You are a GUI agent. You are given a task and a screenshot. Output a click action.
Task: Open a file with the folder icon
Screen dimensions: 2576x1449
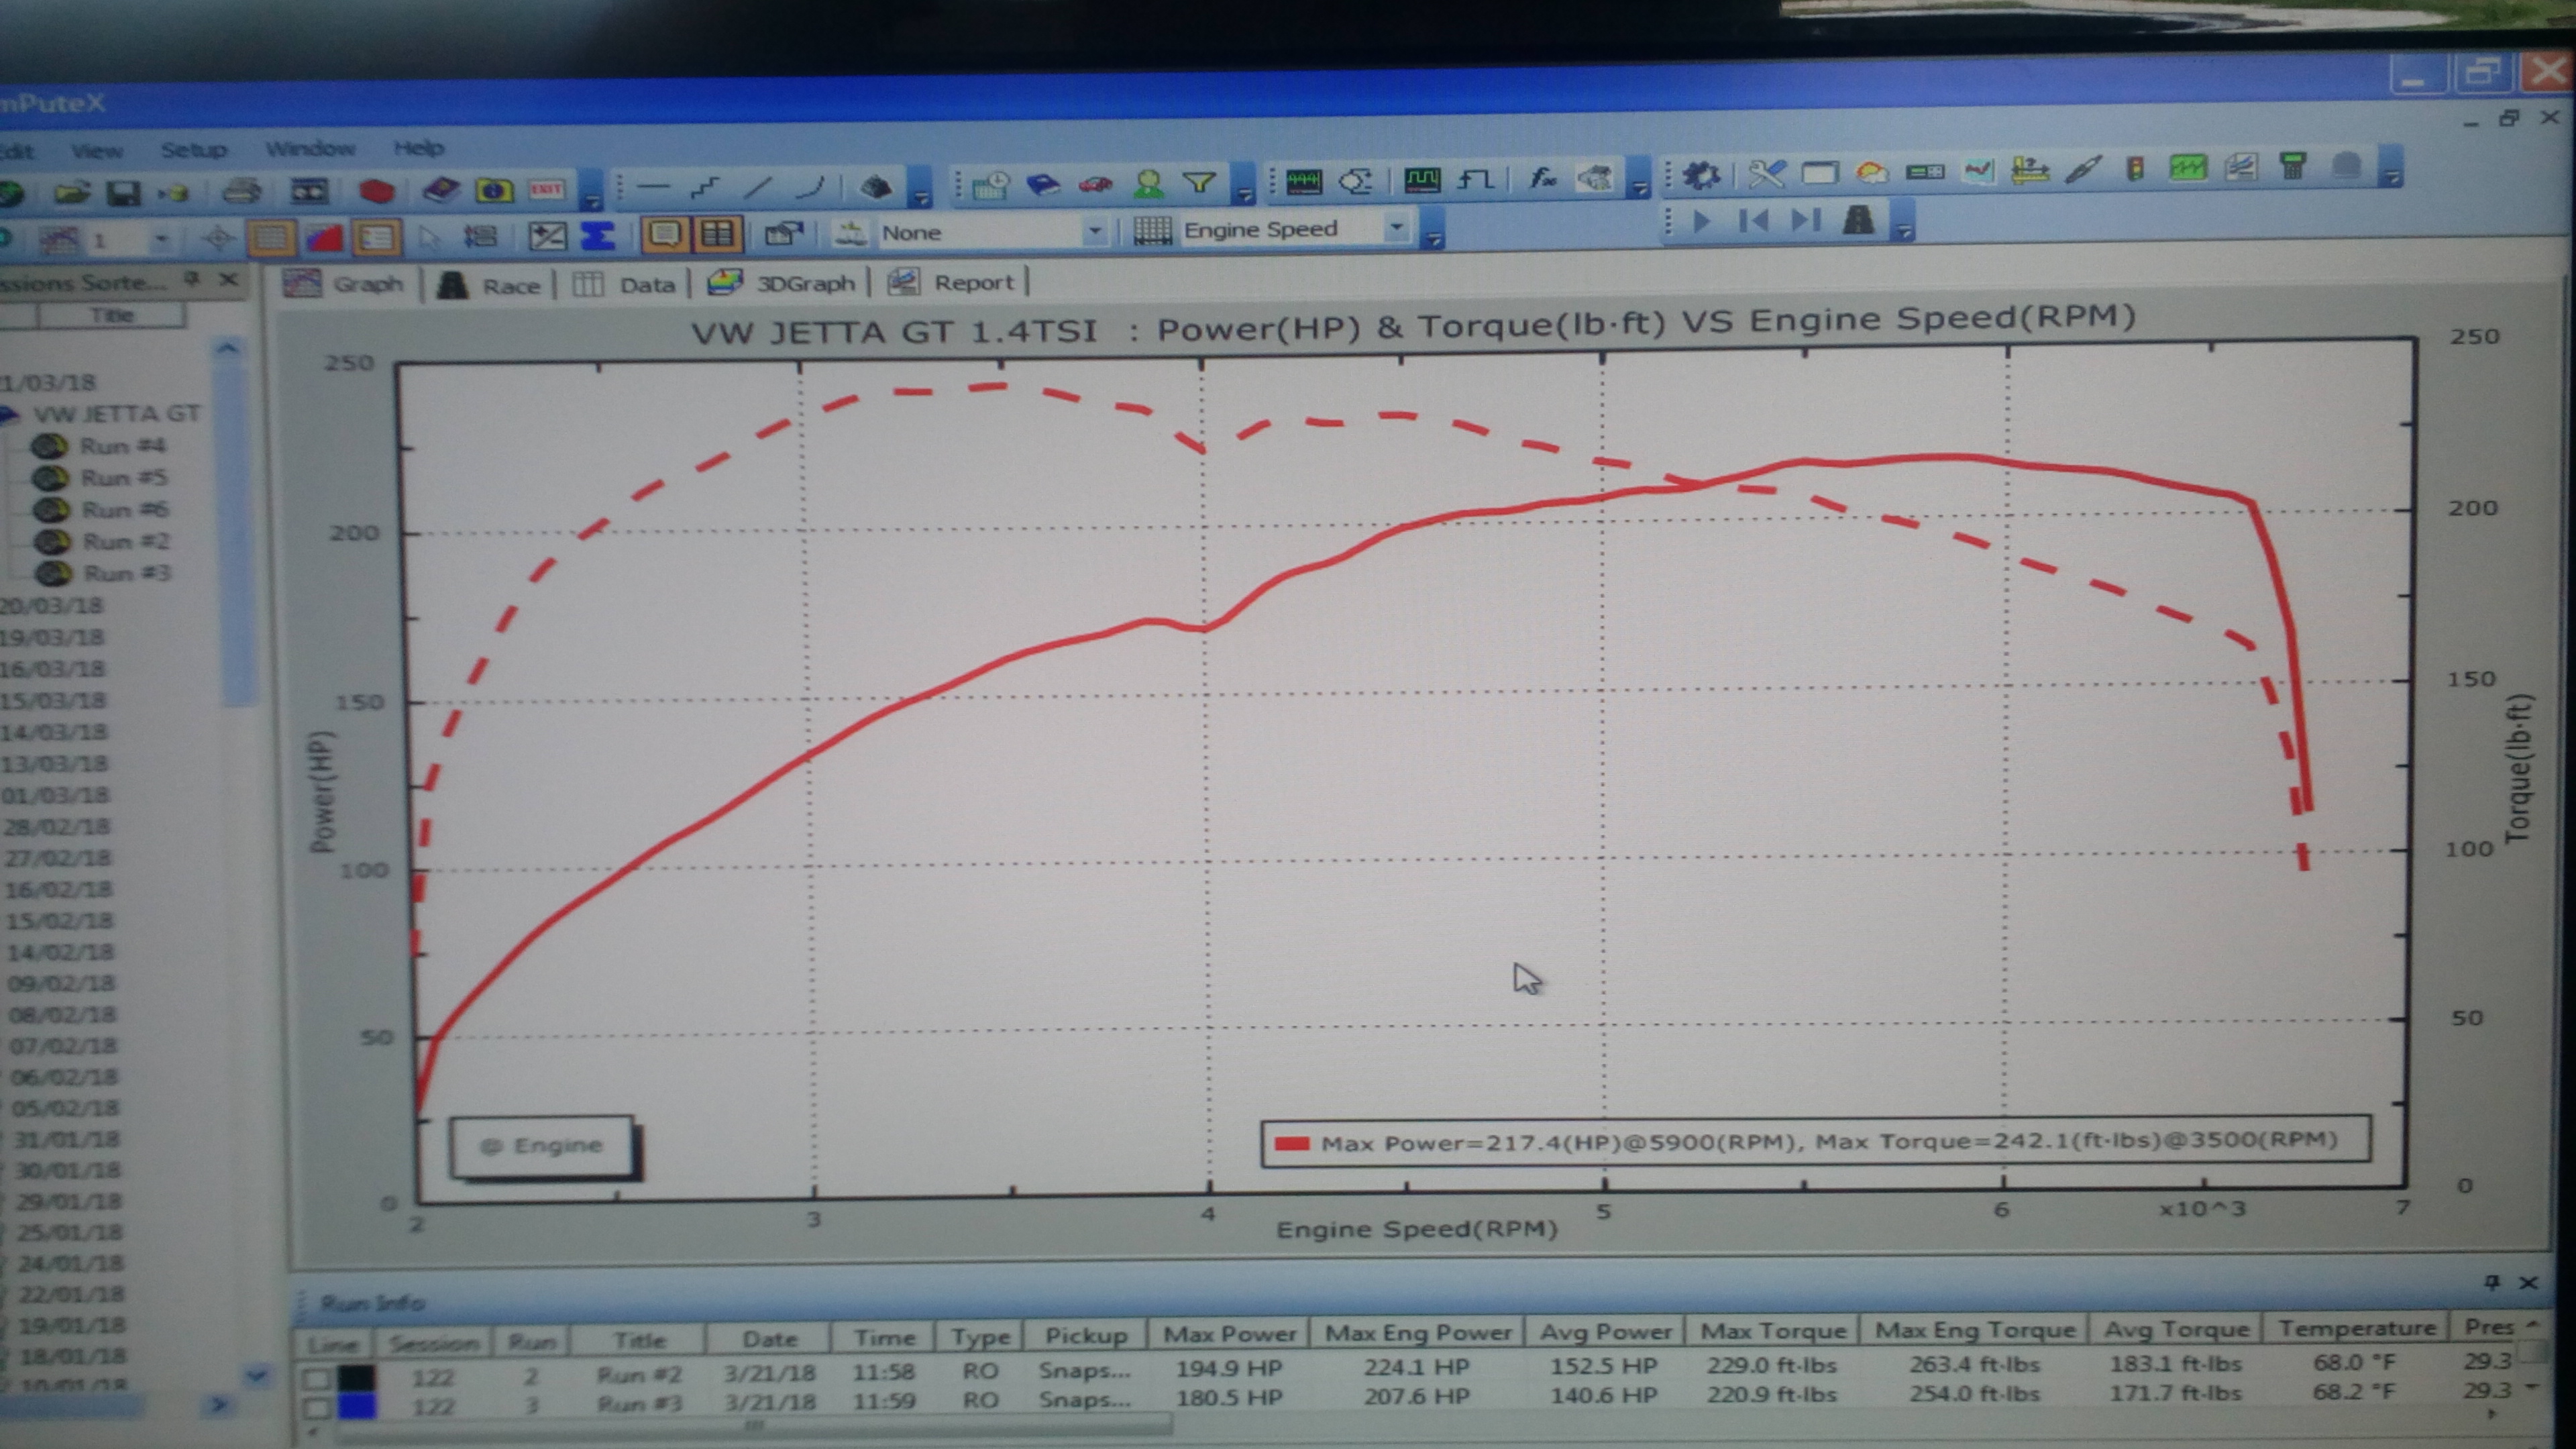(72, 191)
